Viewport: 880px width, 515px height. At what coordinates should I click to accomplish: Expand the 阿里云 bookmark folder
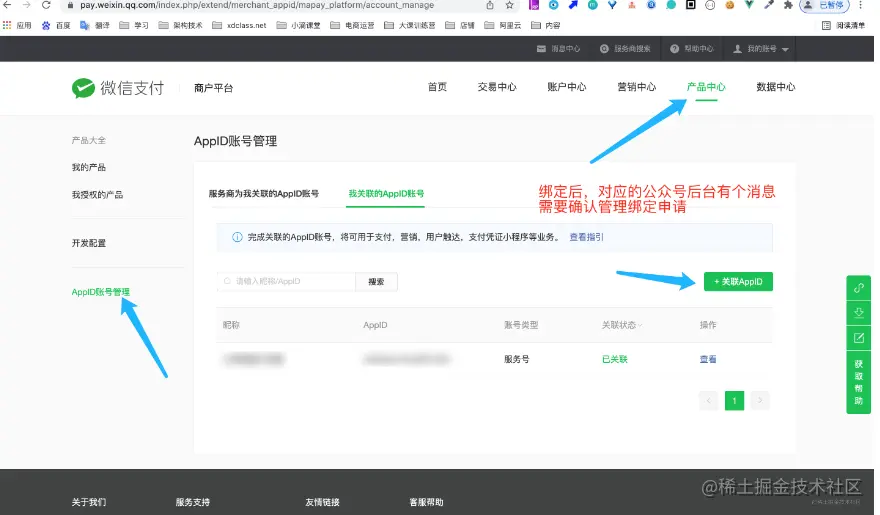pyautogui.click(x=503, y=25)
